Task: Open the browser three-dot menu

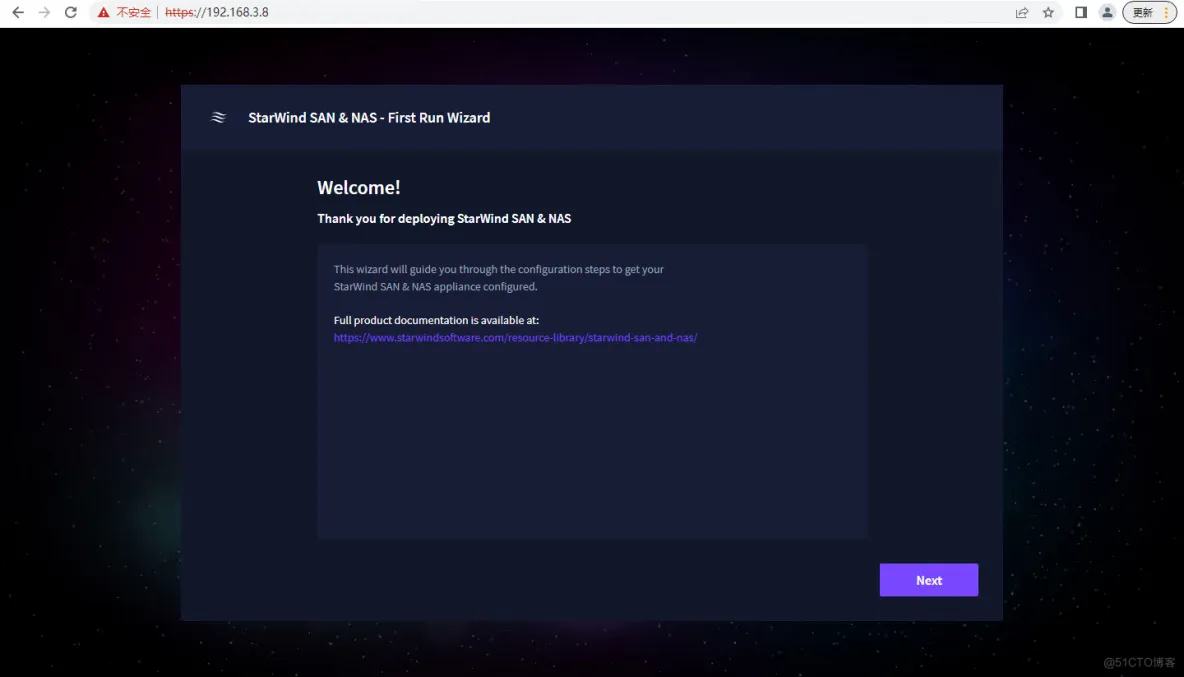Action: [x=1167, y=12]
